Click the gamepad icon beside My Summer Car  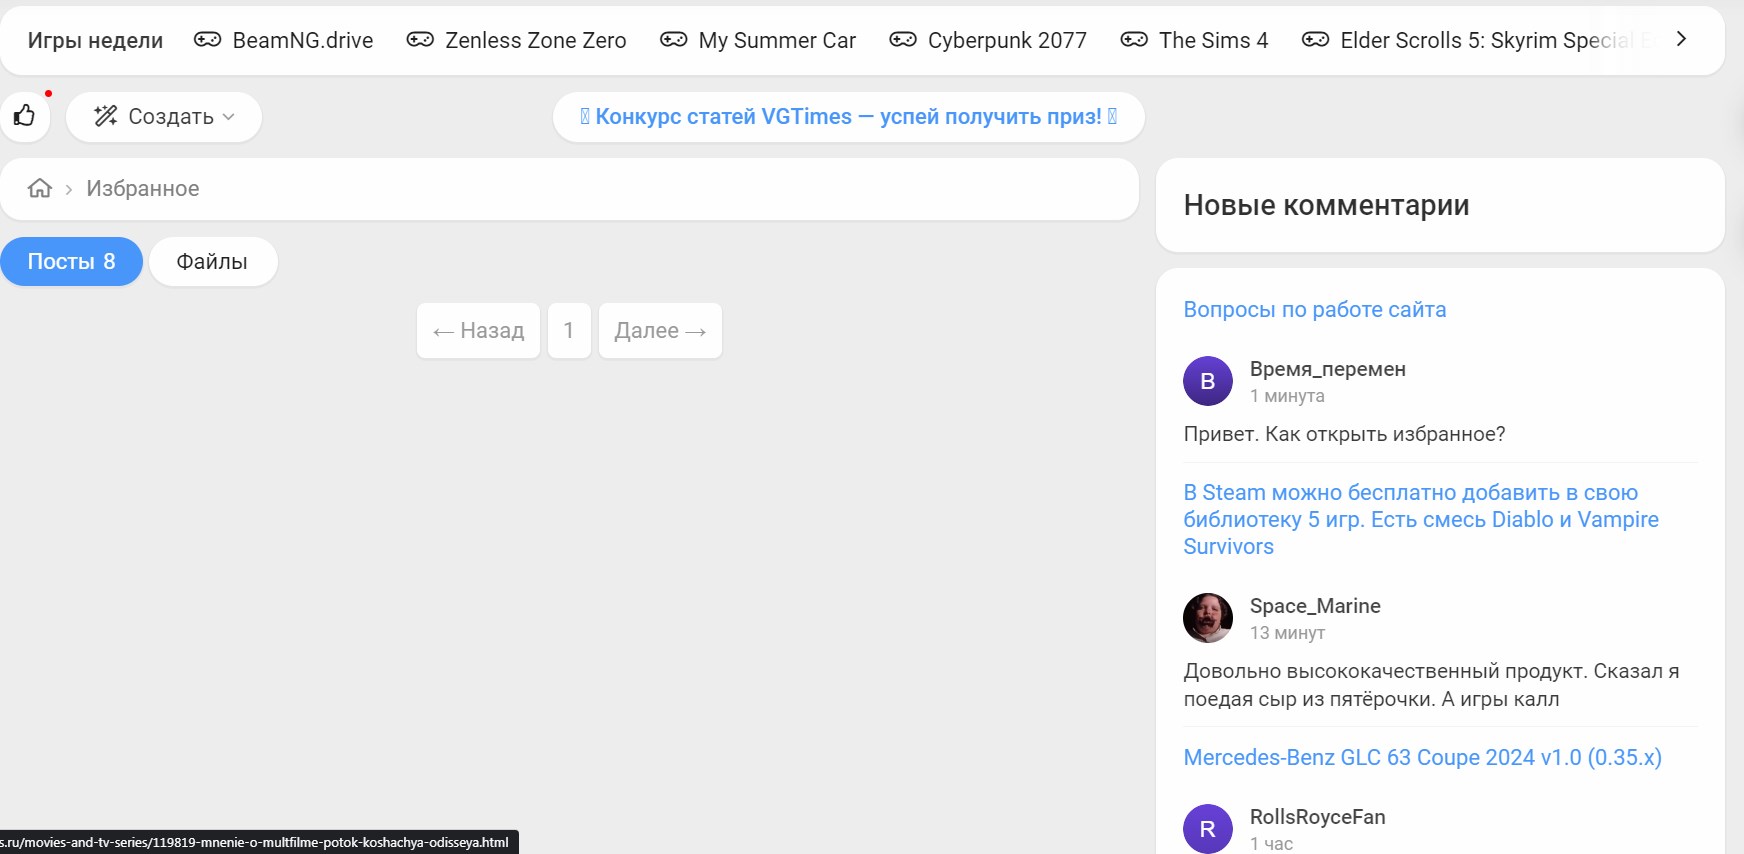click(x=673, y=40)
